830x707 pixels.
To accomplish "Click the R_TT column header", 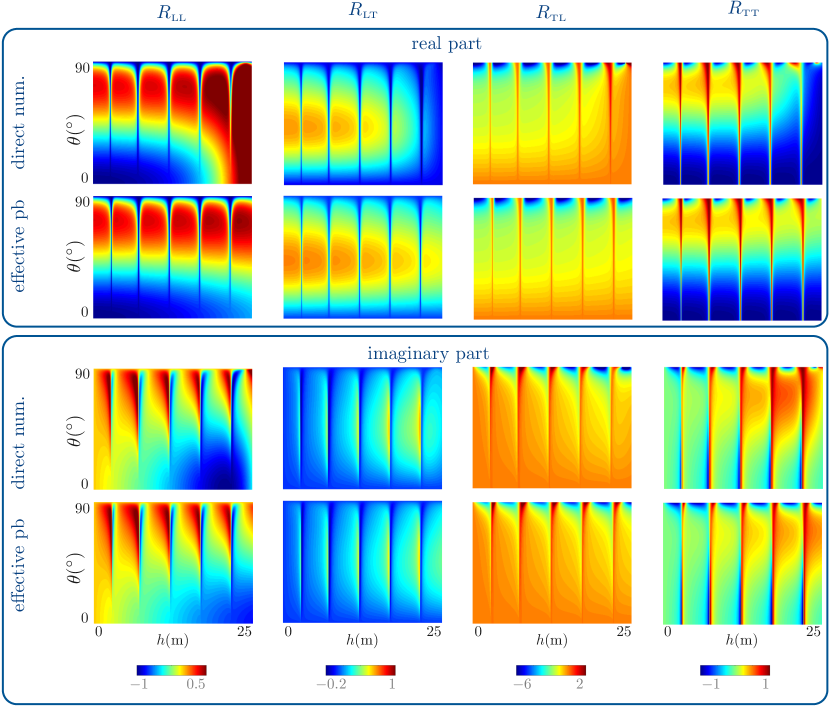I will point(744,10).
